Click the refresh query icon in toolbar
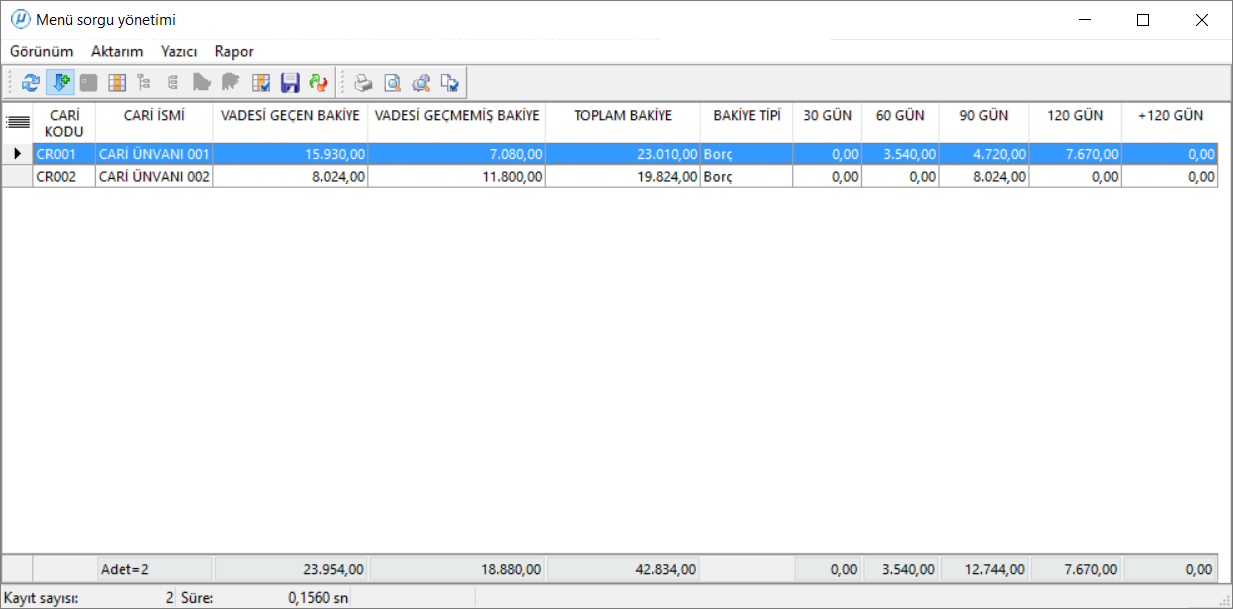Screen dimensions: 1233x609 pos(31,83)
